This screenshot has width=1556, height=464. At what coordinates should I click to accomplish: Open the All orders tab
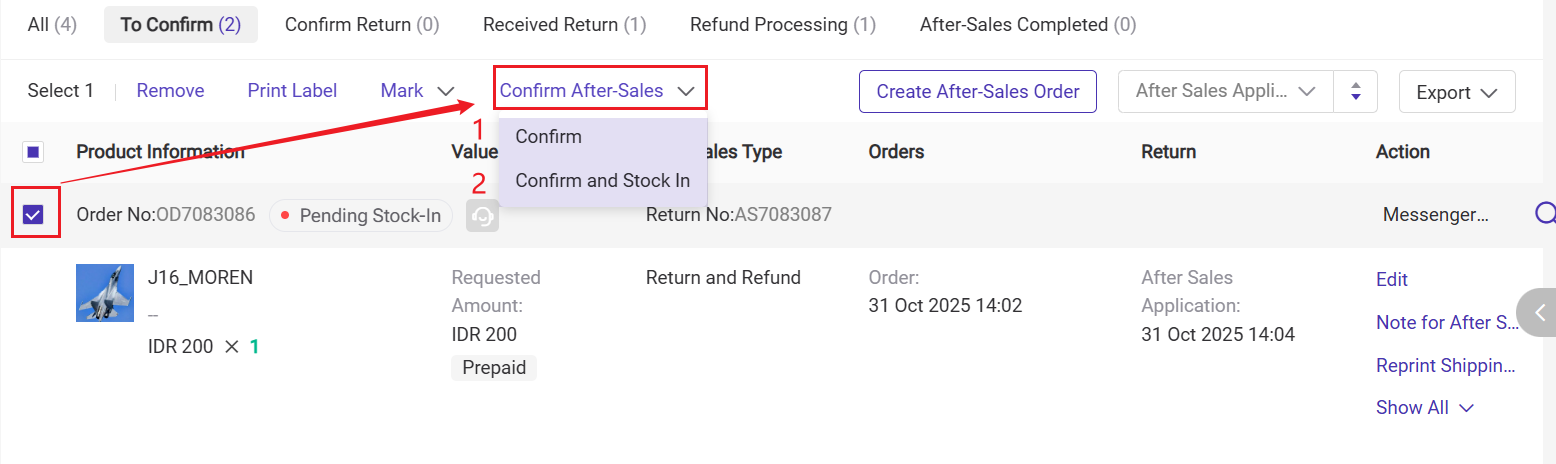pos(52,24)
